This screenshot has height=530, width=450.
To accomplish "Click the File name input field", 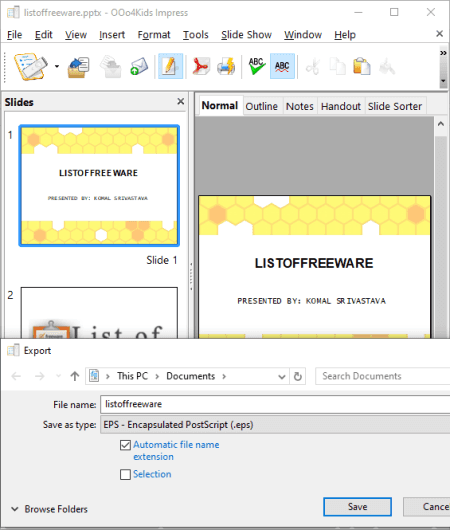I will point(275,404).
